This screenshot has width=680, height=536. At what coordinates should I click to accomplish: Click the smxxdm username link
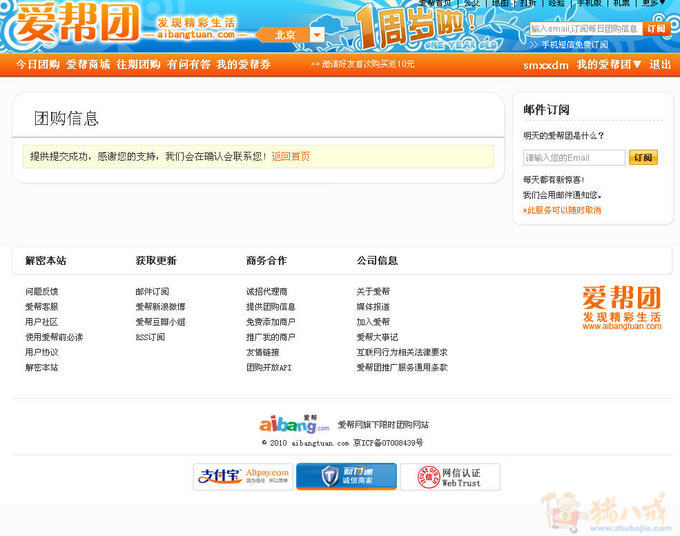(546, 65)
